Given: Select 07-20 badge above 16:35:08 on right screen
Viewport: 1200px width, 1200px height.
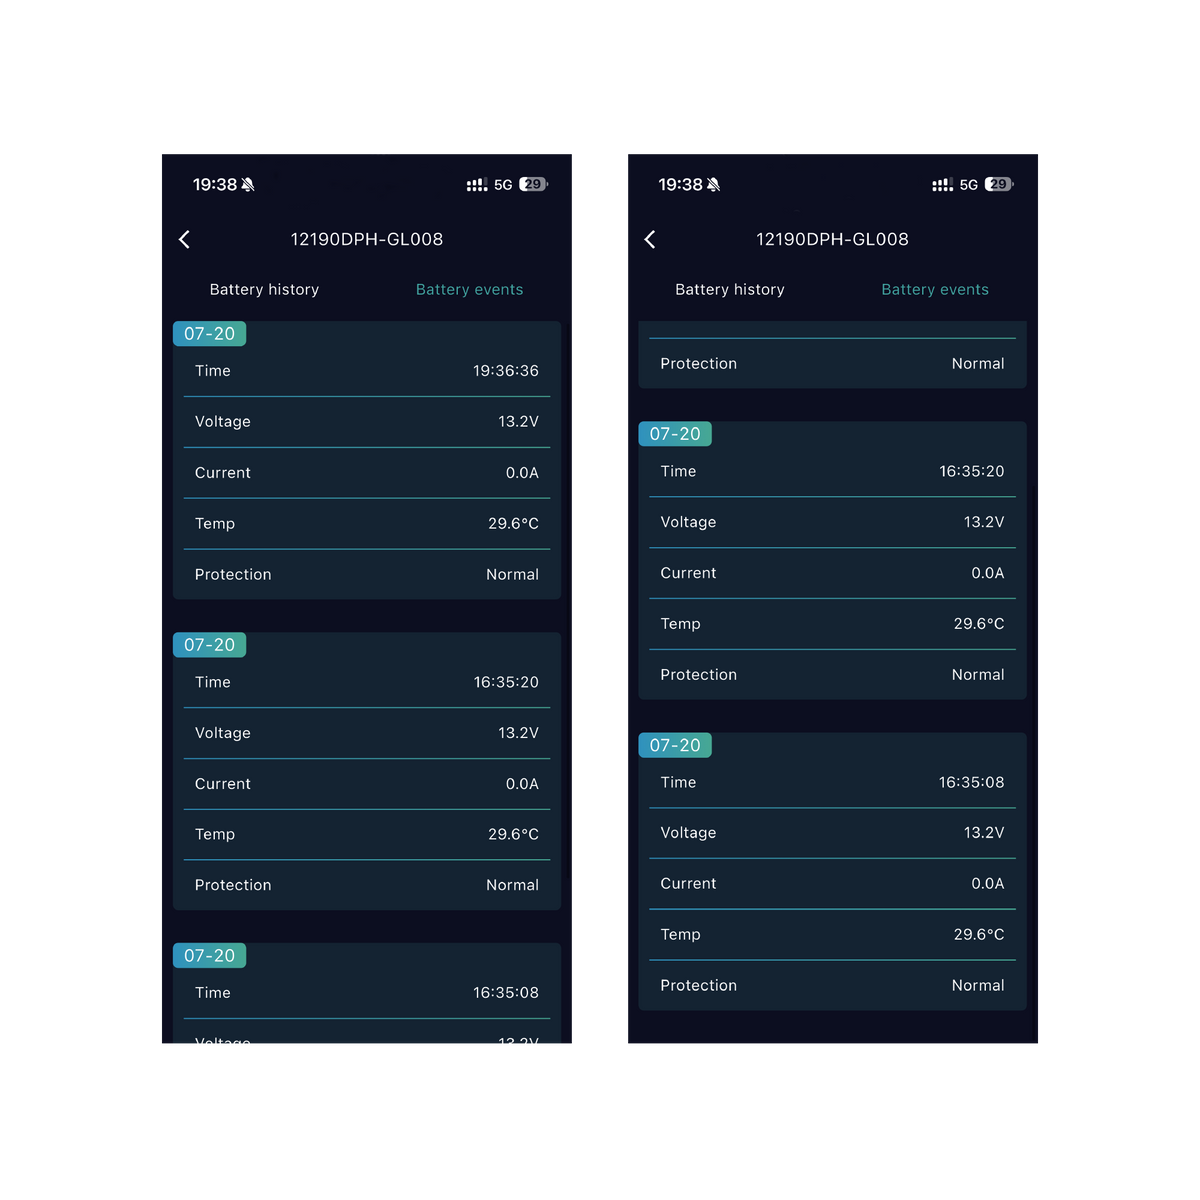Looking at the screenshot, I should click(x=676, y=745).
